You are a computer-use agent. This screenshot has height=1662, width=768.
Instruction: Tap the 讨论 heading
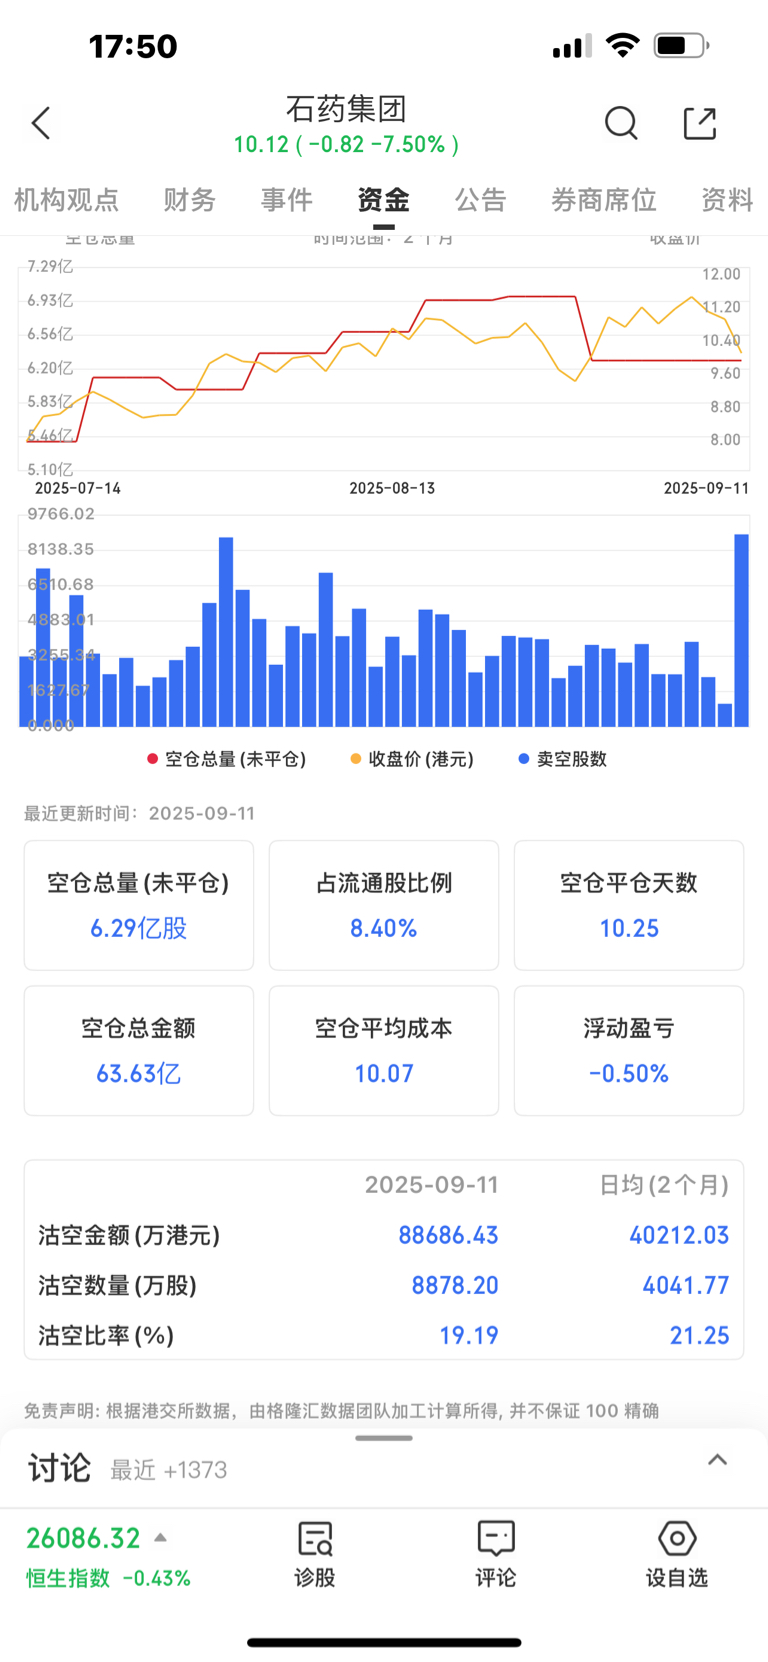click(x=59, y=1468)
